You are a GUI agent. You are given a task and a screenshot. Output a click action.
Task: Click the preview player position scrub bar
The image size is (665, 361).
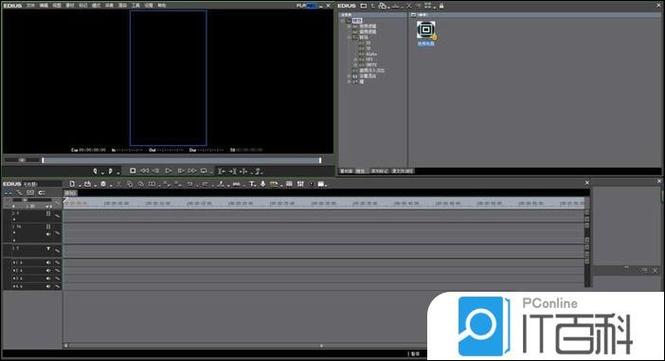pos(182,160)
